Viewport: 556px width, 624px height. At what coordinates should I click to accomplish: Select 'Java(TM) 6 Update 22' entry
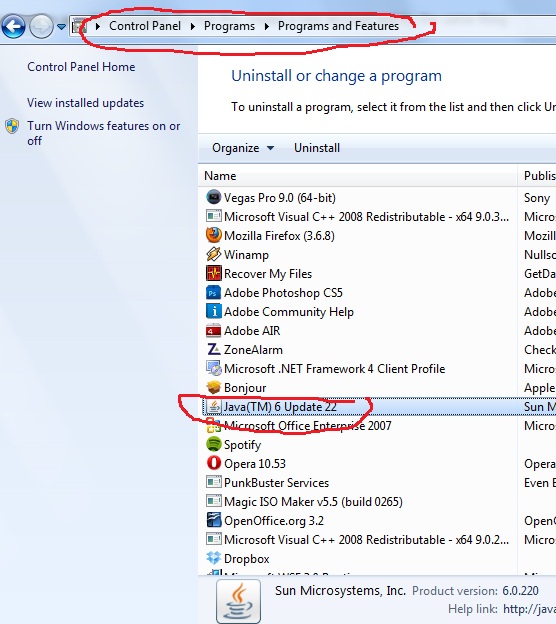click(x=280, y=407)
